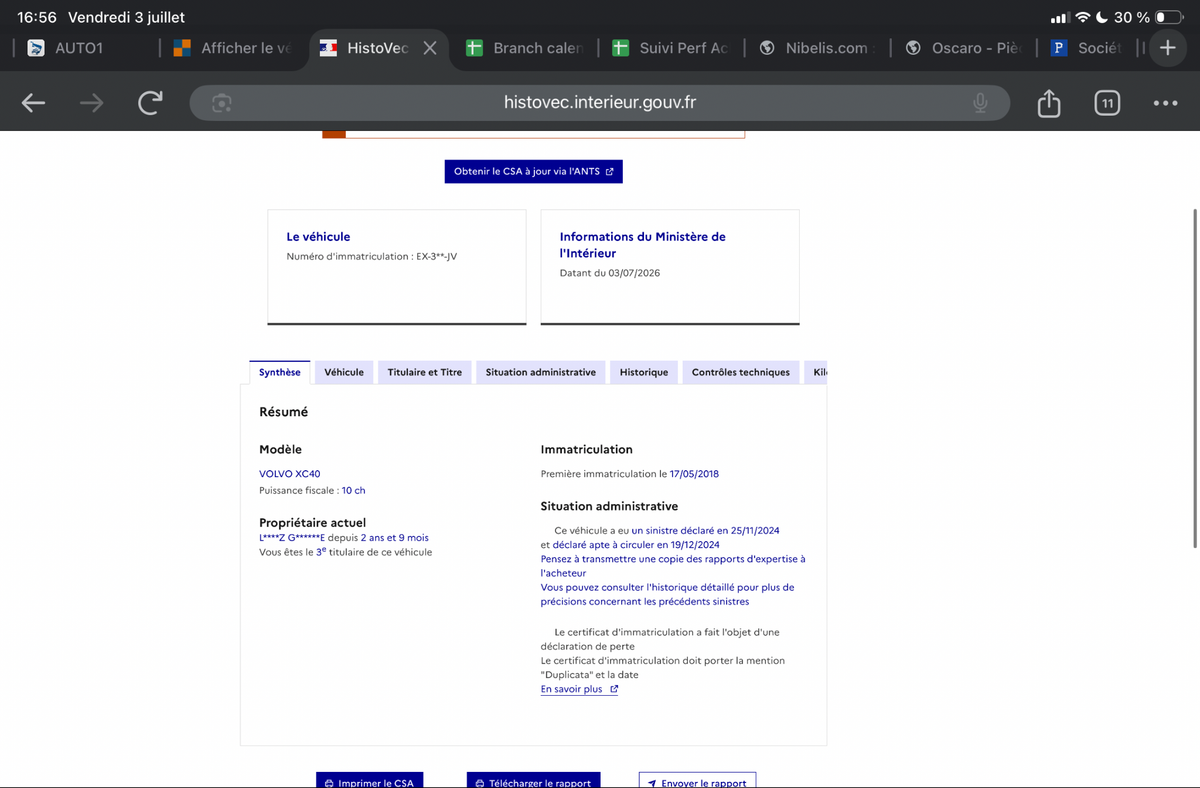Screen dimensions: 1200x788
Task: Reload the page with the refresh icon
Action: pos(150,103)
